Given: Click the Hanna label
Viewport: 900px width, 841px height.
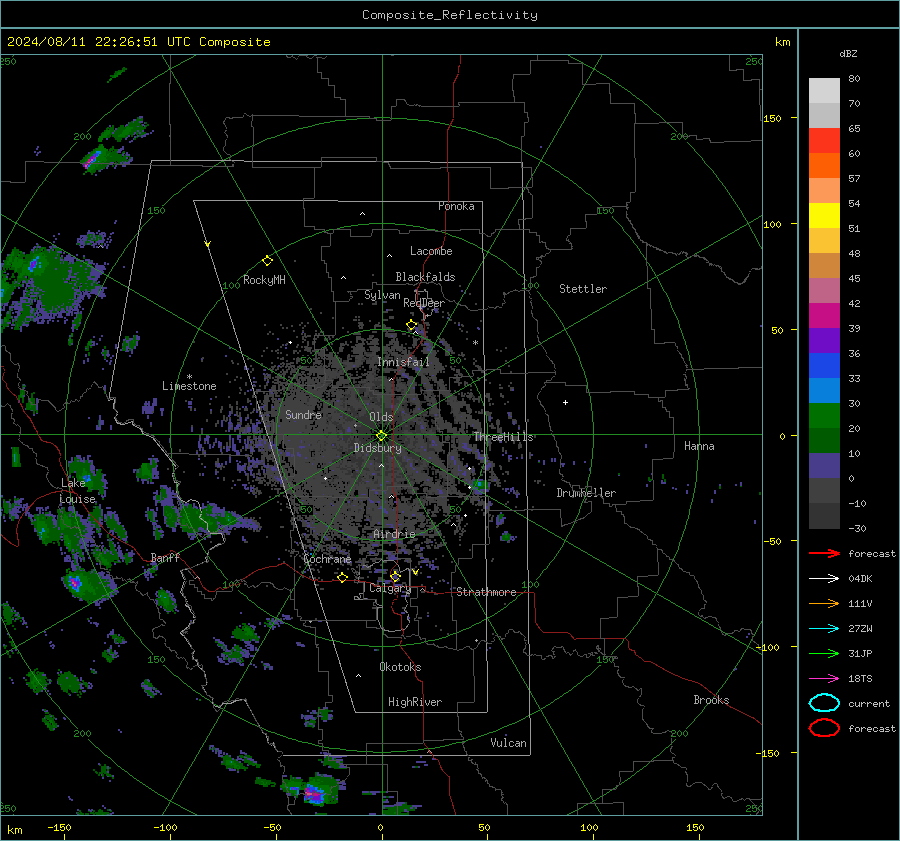Looking at the screenshot, I should pyautogui.click(x=699, y=446).
